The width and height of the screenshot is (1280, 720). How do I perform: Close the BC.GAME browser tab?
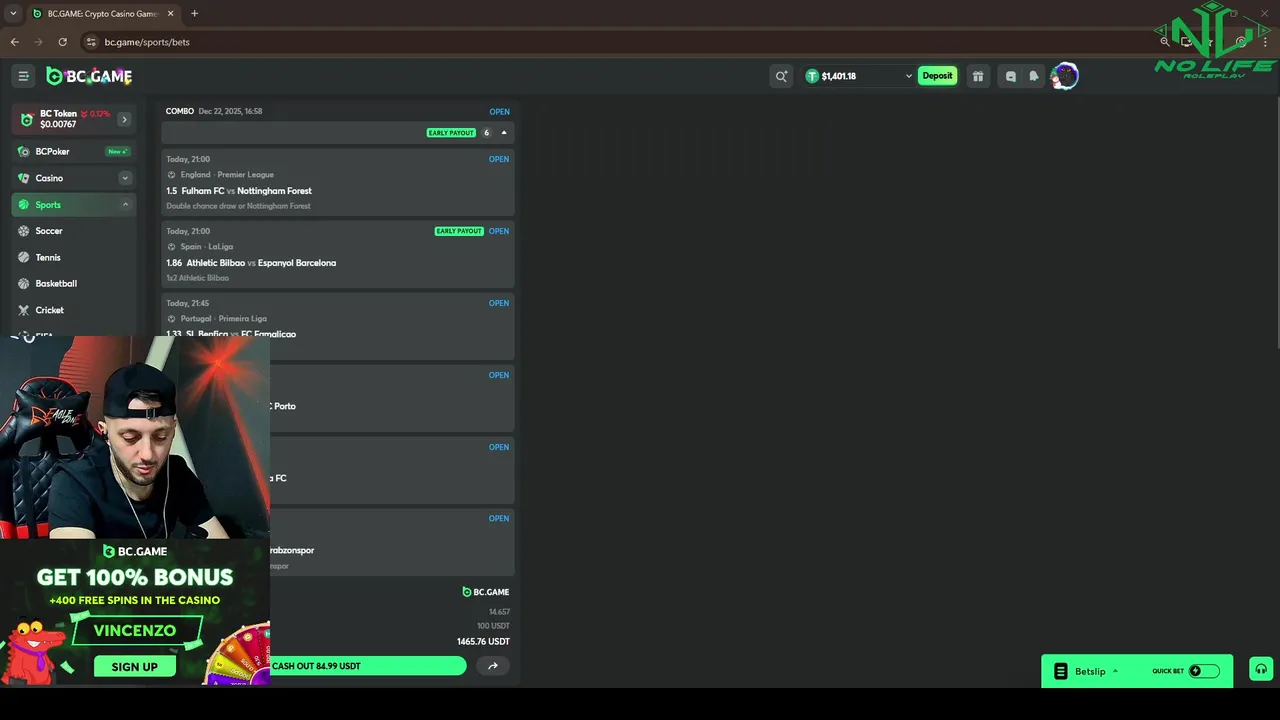[170, 14]
